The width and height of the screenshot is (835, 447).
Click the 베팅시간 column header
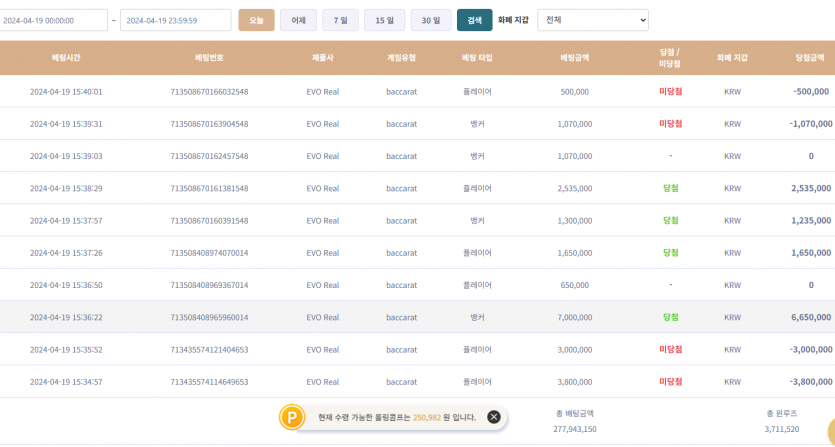tap(66, 58)
